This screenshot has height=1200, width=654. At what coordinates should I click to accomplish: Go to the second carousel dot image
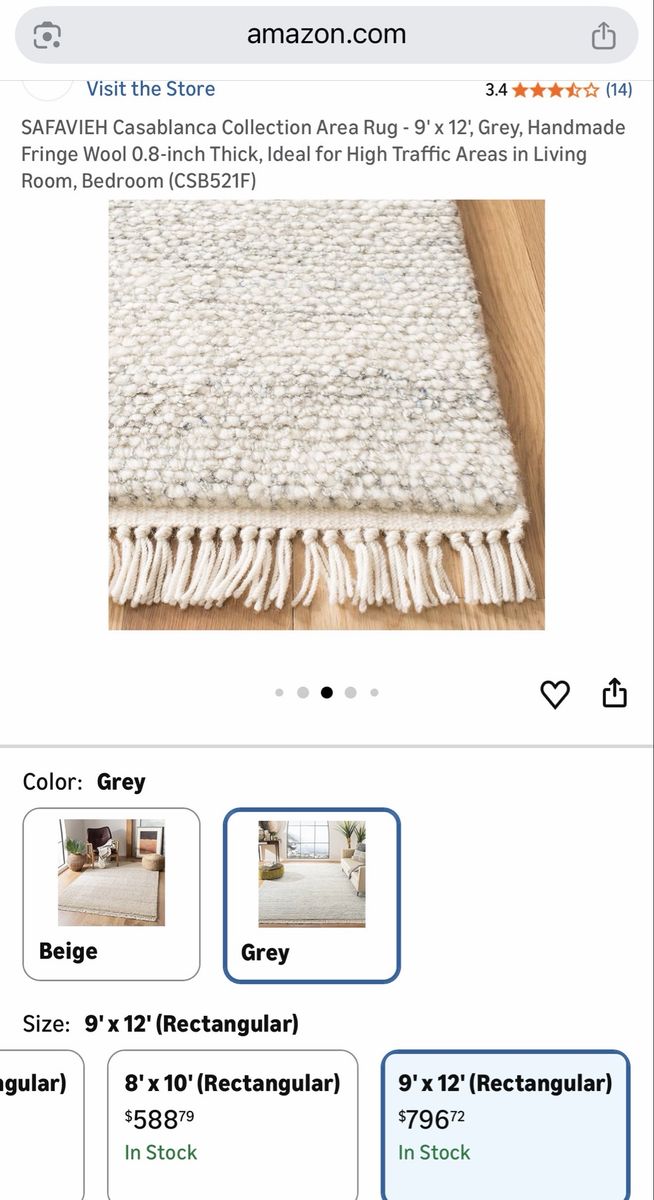(303, 692)
